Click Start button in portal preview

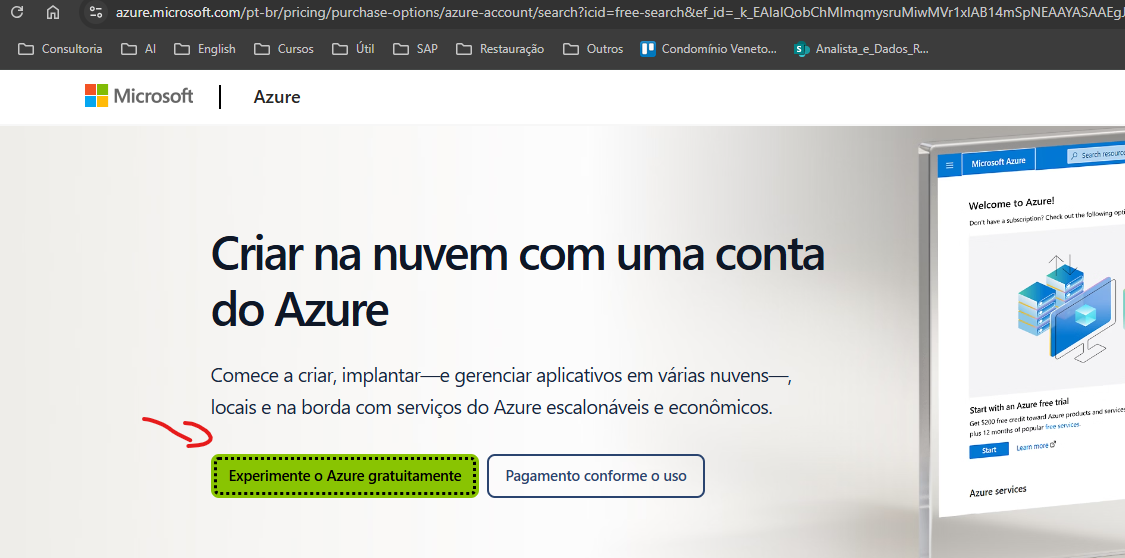point(989,450)
